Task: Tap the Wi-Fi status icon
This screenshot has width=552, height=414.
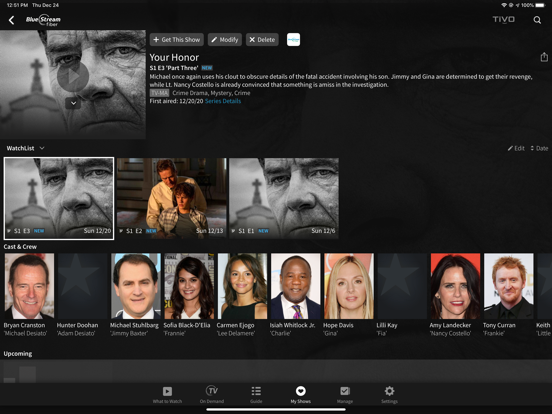Action: point(504,5)
